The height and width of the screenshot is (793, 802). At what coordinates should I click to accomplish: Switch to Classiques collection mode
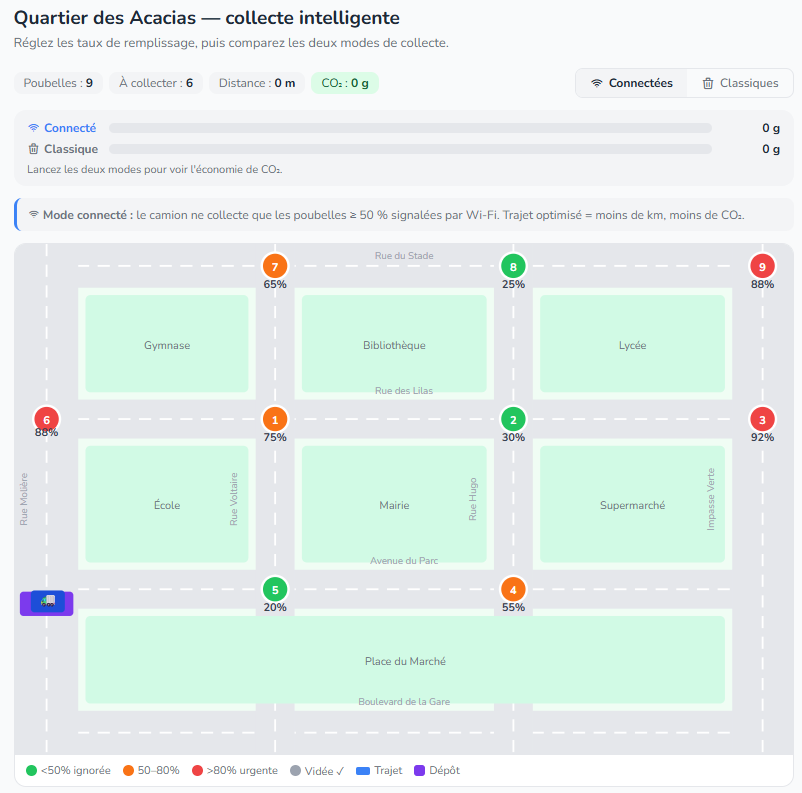point(740,83)
